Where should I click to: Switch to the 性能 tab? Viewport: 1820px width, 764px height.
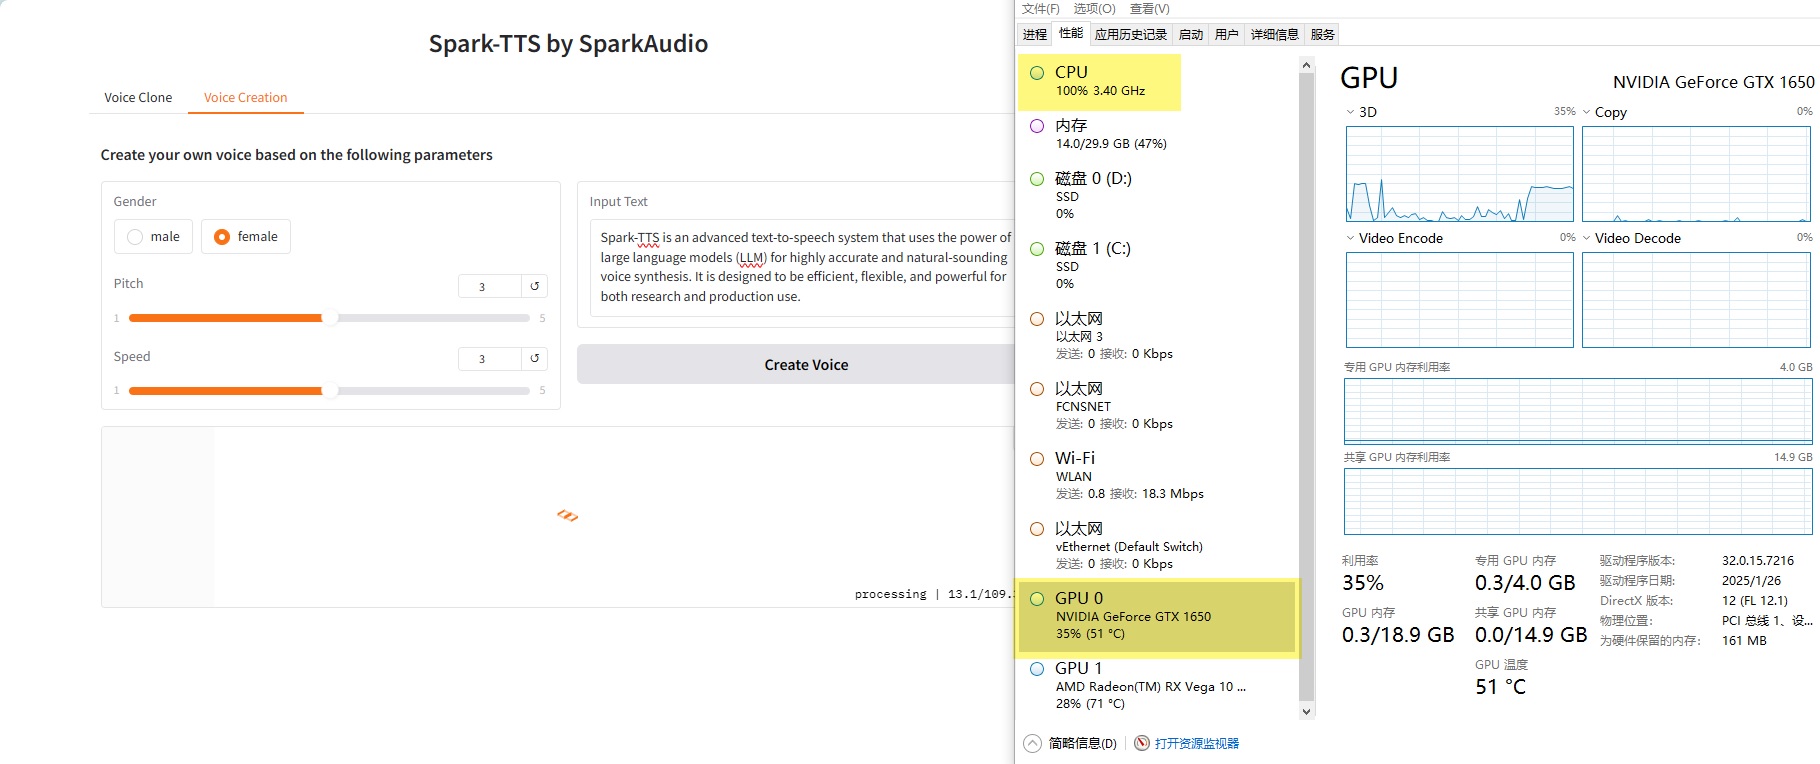[x=1071, y=33]
